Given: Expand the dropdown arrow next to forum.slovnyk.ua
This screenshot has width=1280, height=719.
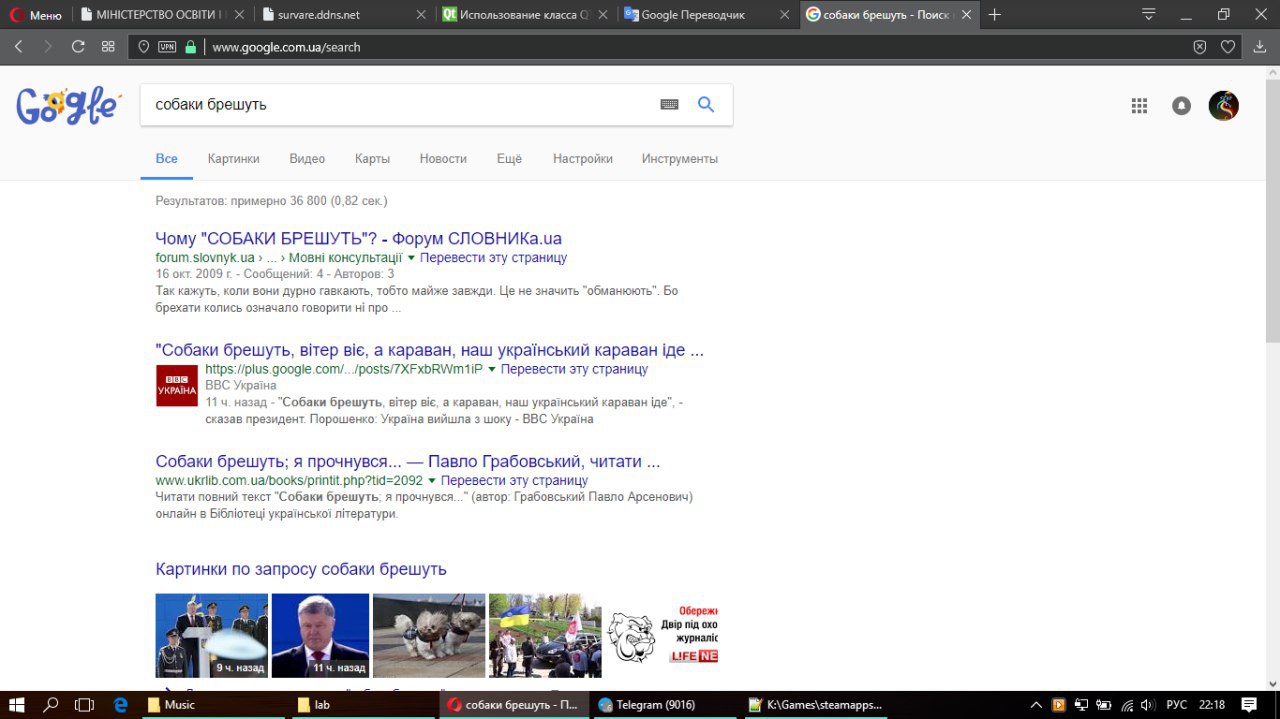Looking at the screenshot, I should 411,258.
